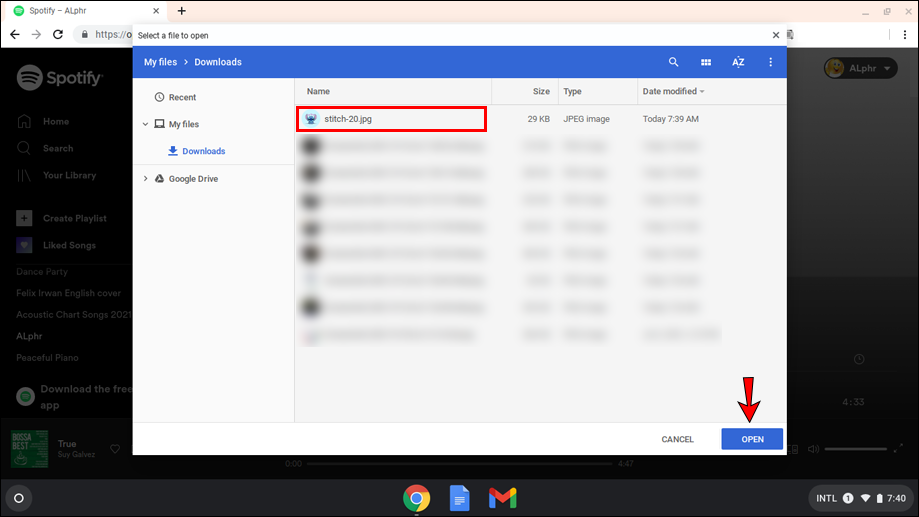Go to My files in breadcrumb
The height and width of the screenshot is (517, 919).
coord(160,62)
